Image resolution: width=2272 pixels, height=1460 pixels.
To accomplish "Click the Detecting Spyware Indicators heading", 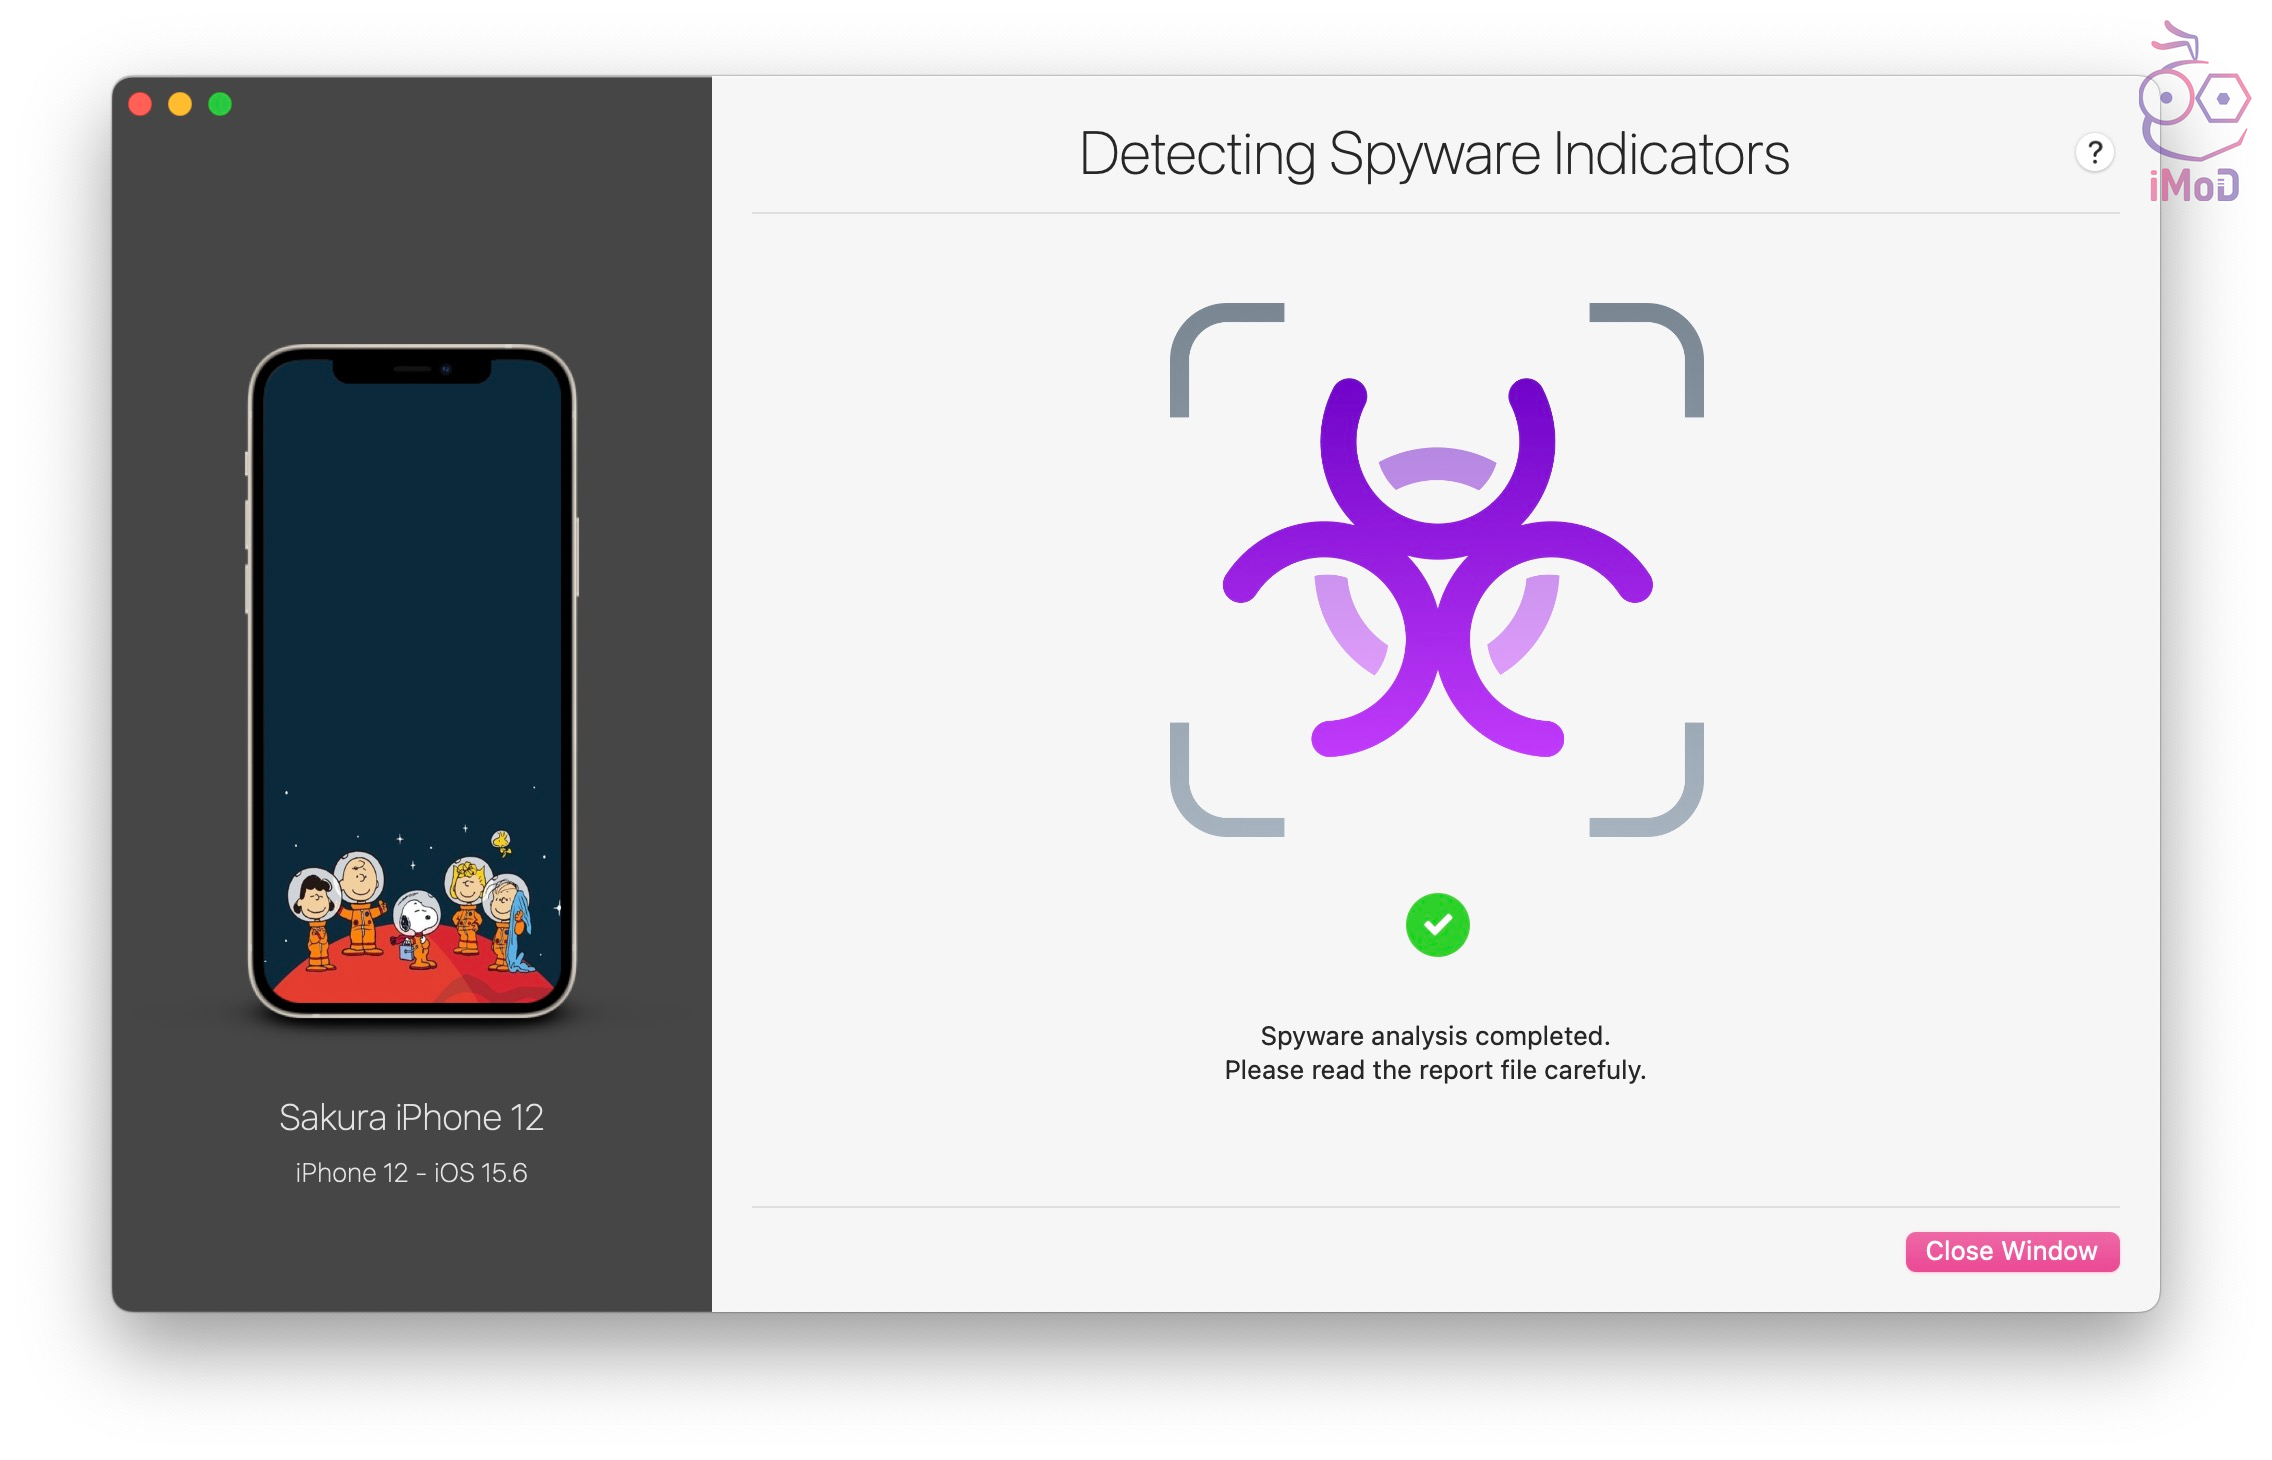I will point(1434,154).
